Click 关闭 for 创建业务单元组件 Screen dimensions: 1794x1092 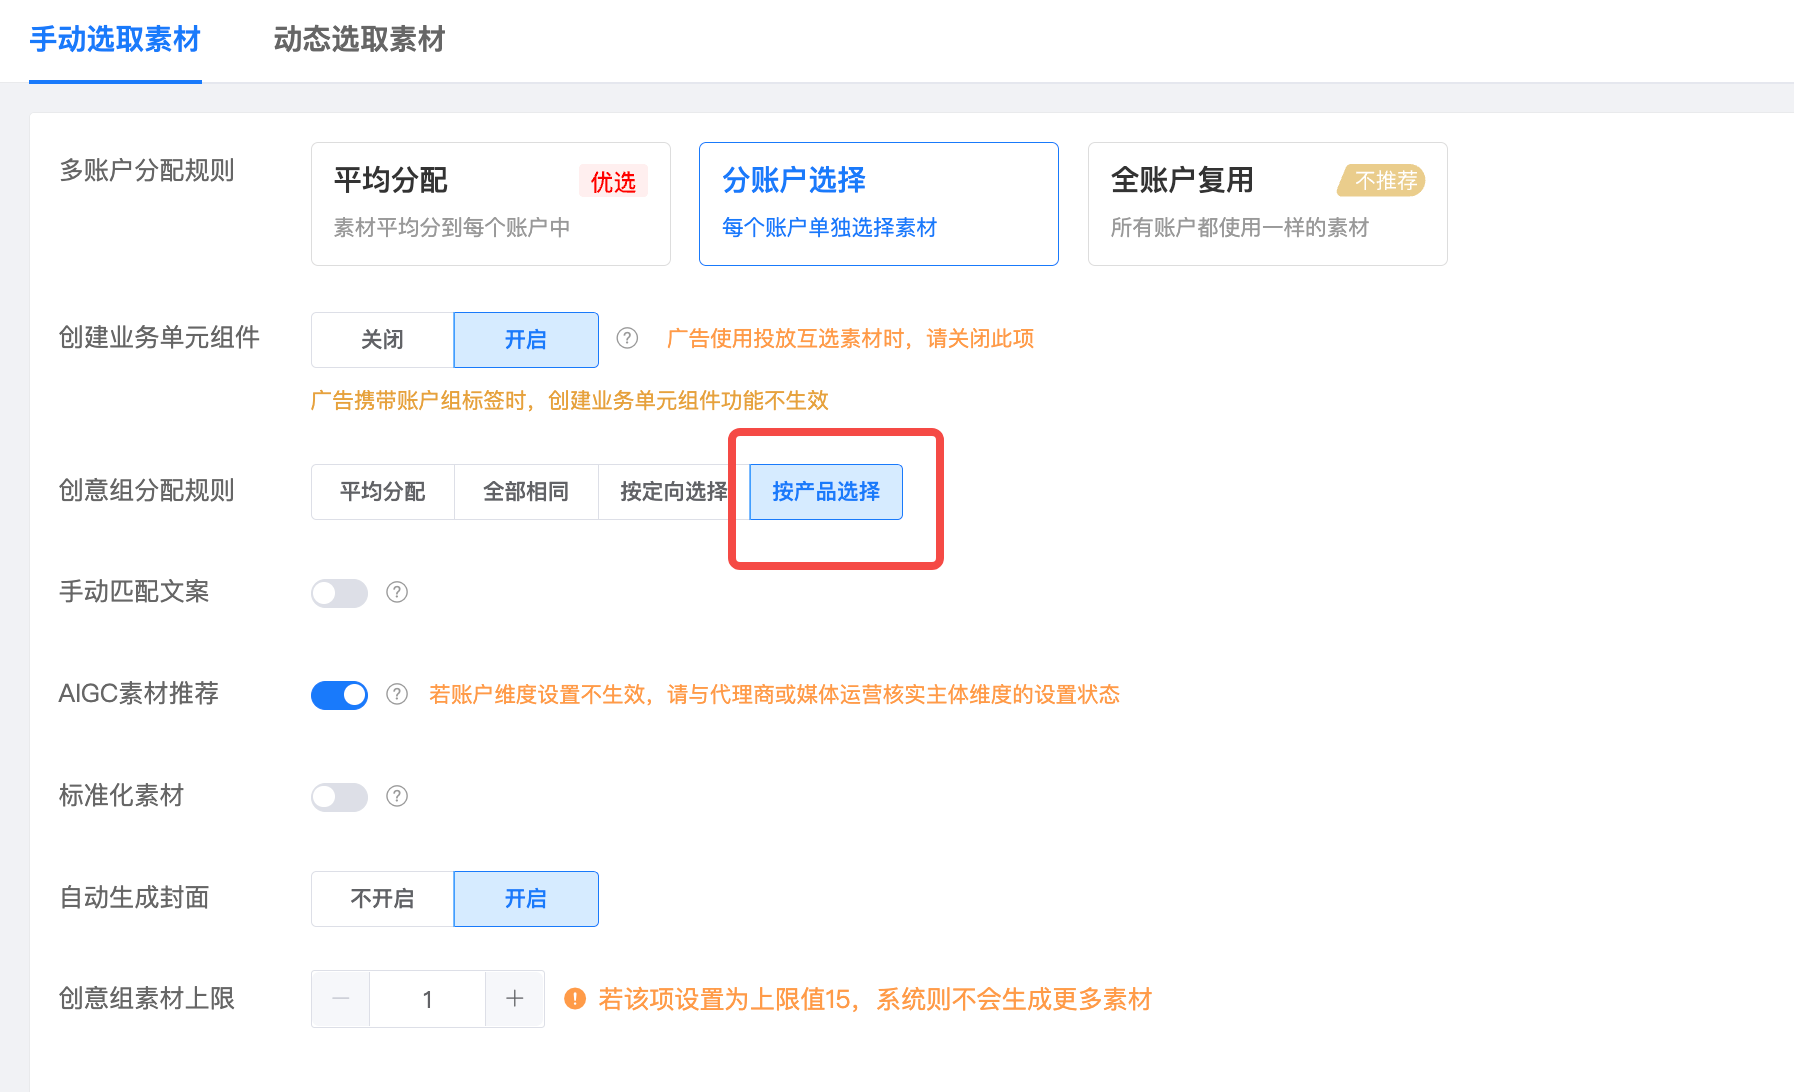coord(382,340)
